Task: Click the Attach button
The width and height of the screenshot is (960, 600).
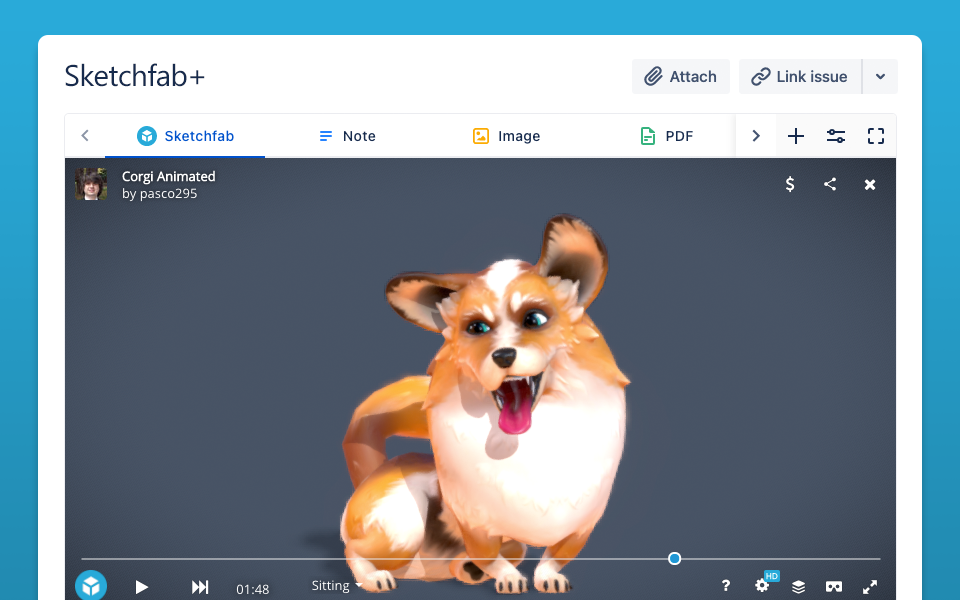Action: [680, 77]
